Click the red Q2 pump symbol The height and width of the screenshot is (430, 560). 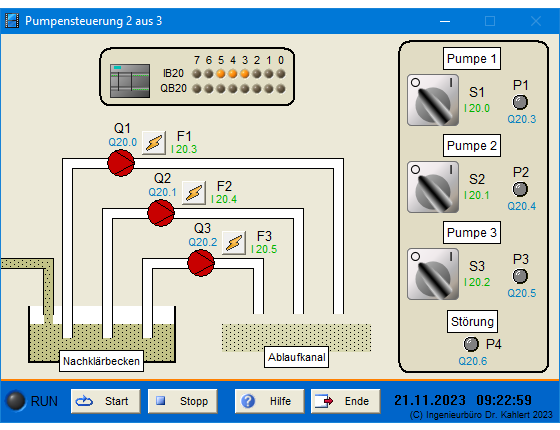(161, 213)
